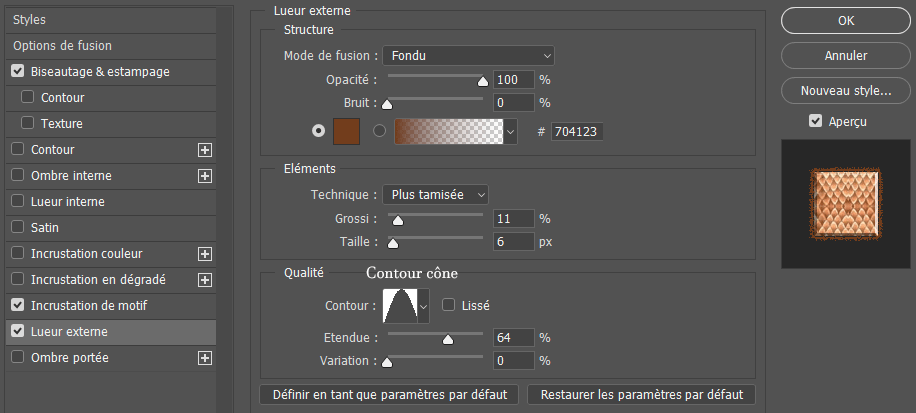Add another Incrustation couleur effect

point(205,254)
